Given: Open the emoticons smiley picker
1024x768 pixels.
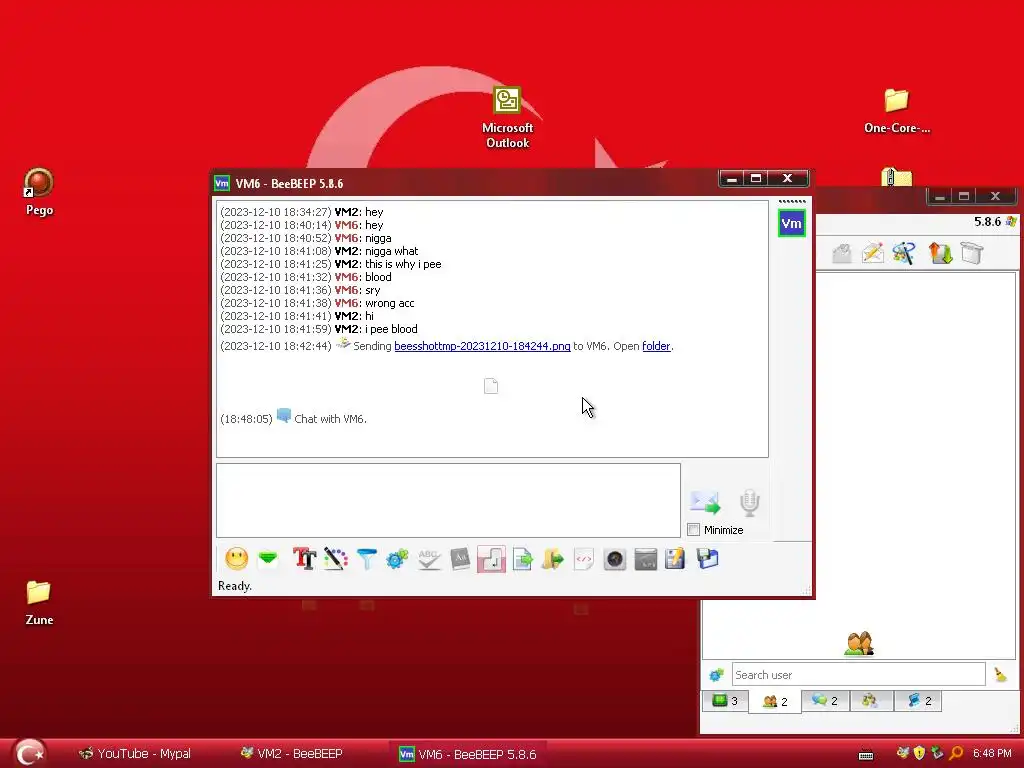Looking at the screenshot, I should coord(236,559).
